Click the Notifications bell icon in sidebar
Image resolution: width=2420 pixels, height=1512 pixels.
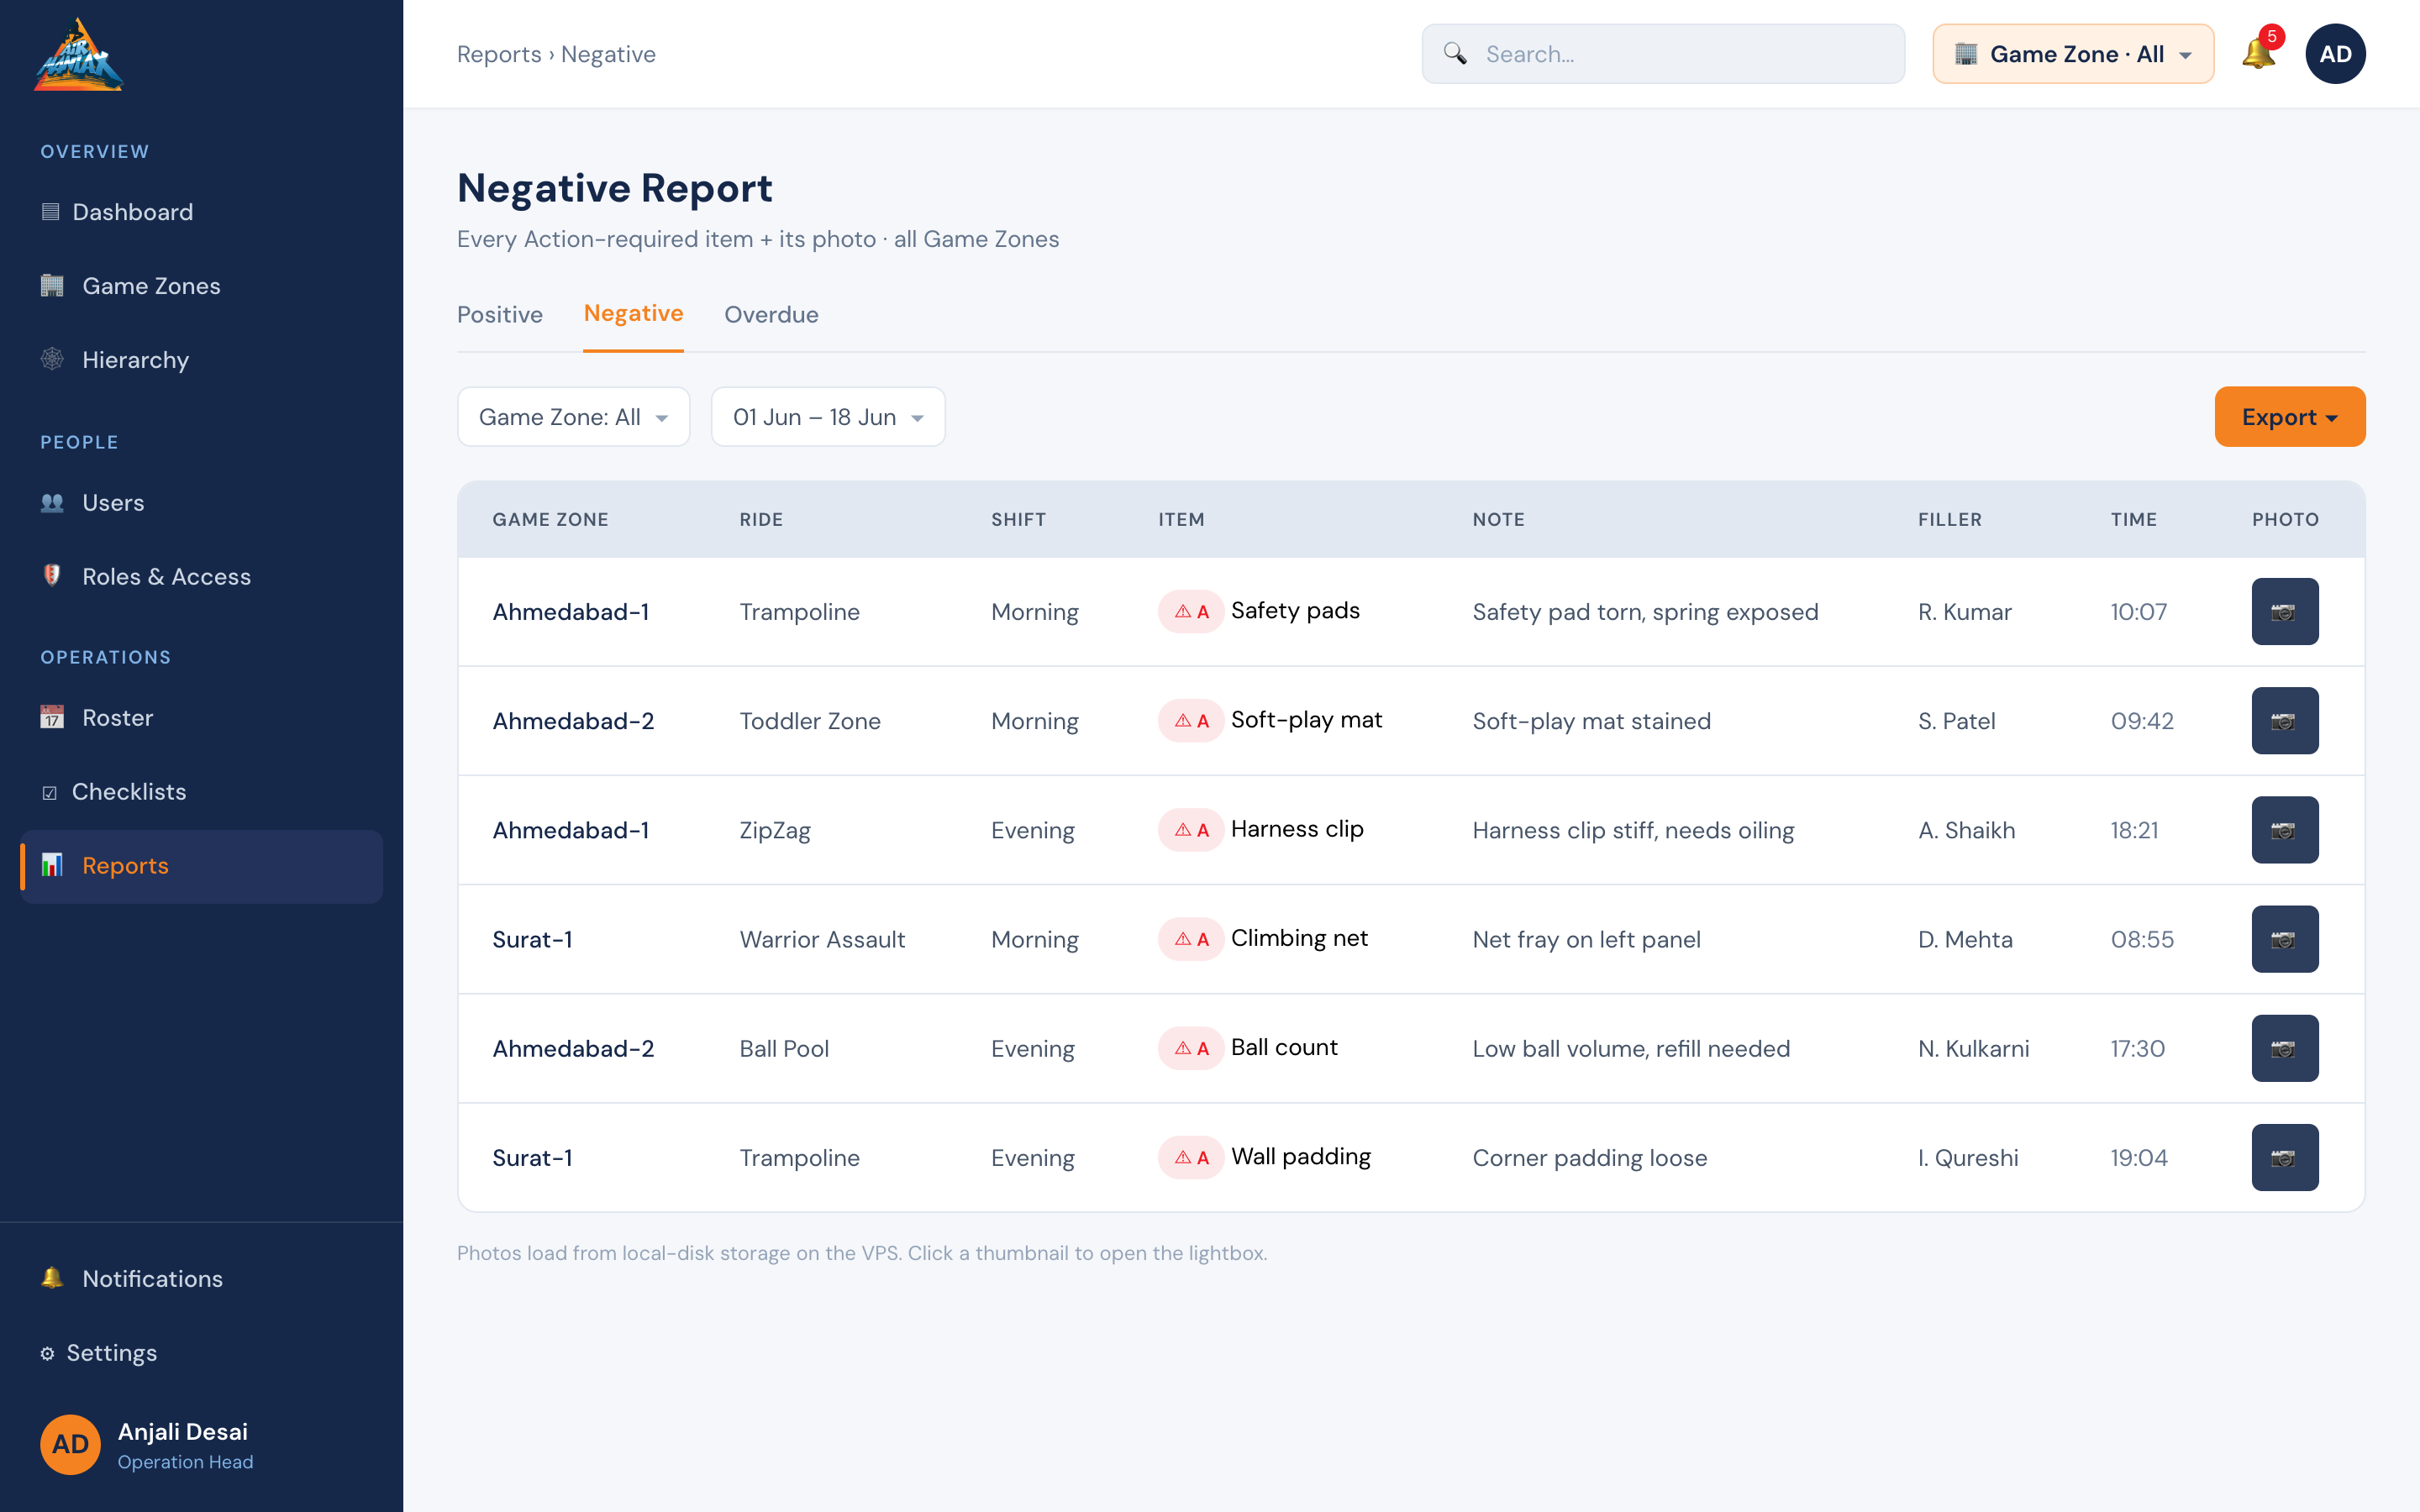[x=52, y=1278]
